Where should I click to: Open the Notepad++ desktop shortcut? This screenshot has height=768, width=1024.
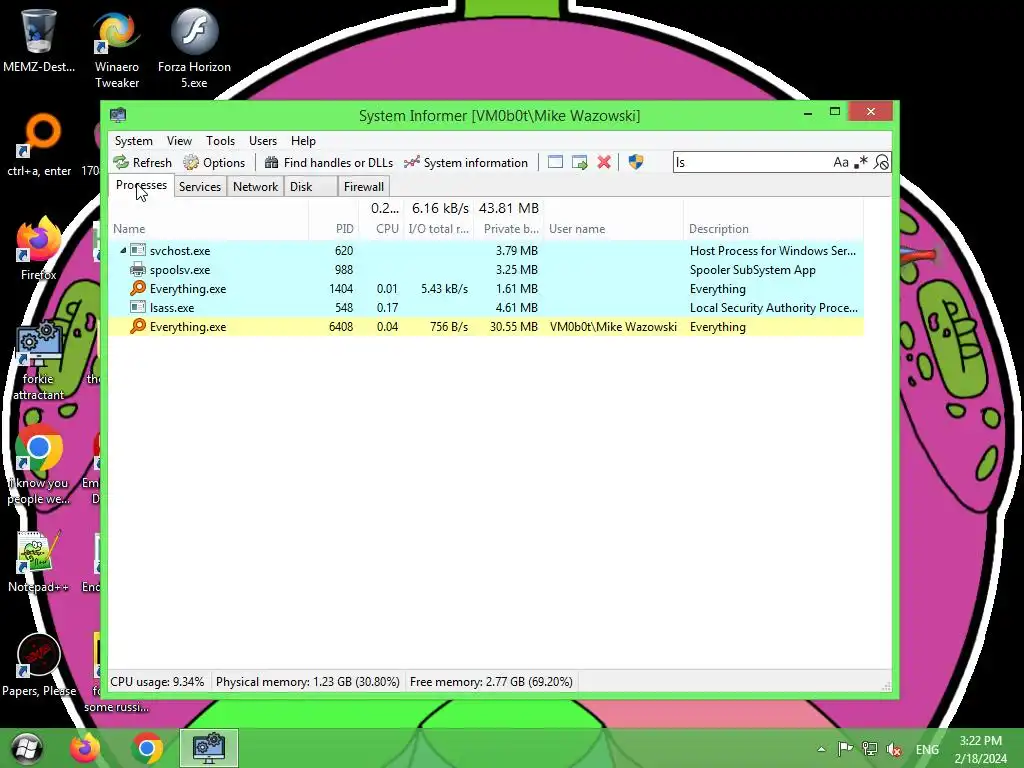coord(39,562)
